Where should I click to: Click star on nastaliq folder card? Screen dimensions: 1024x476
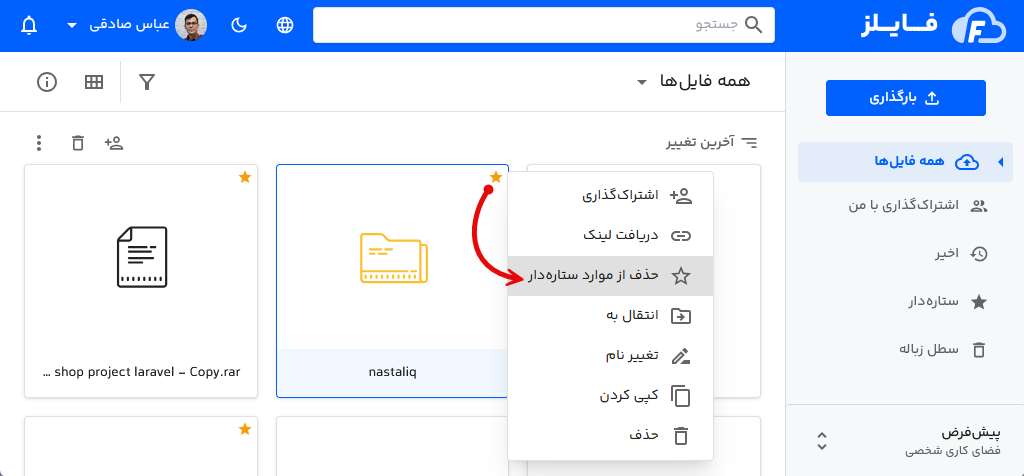[x=496, y=177]
